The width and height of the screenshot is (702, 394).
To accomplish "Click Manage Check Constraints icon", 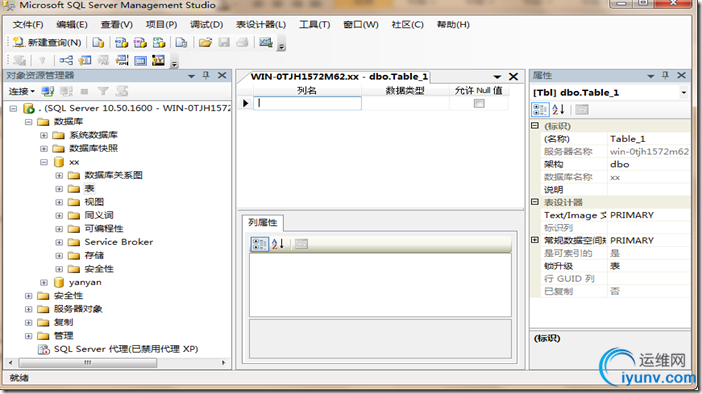I will coord(140,60).
